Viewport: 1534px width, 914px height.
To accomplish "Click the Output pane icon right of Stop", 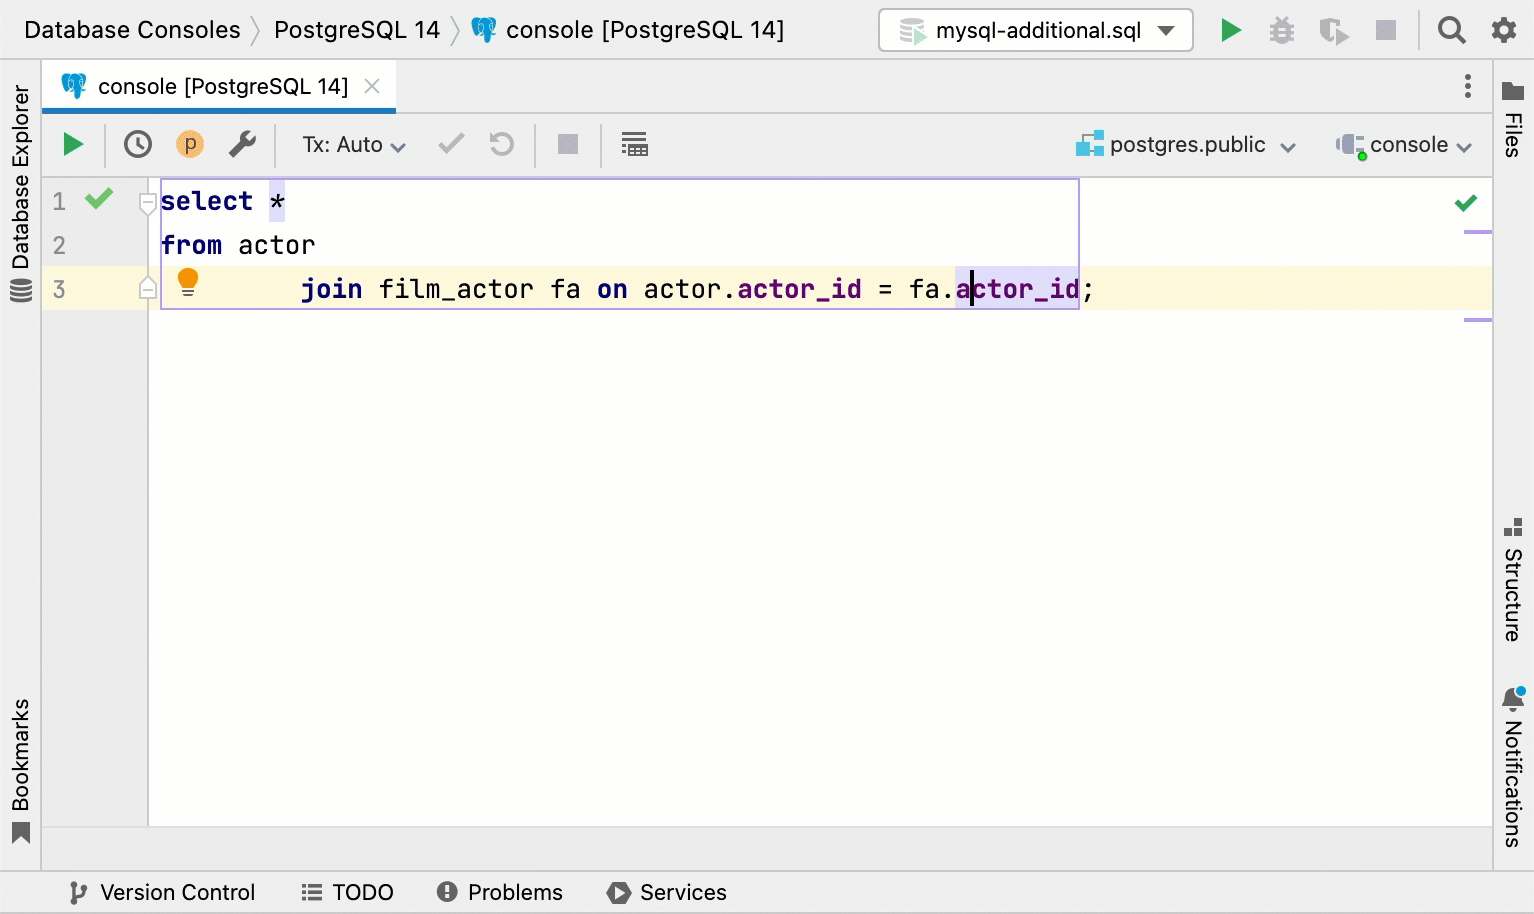I will tap(634, 144).
